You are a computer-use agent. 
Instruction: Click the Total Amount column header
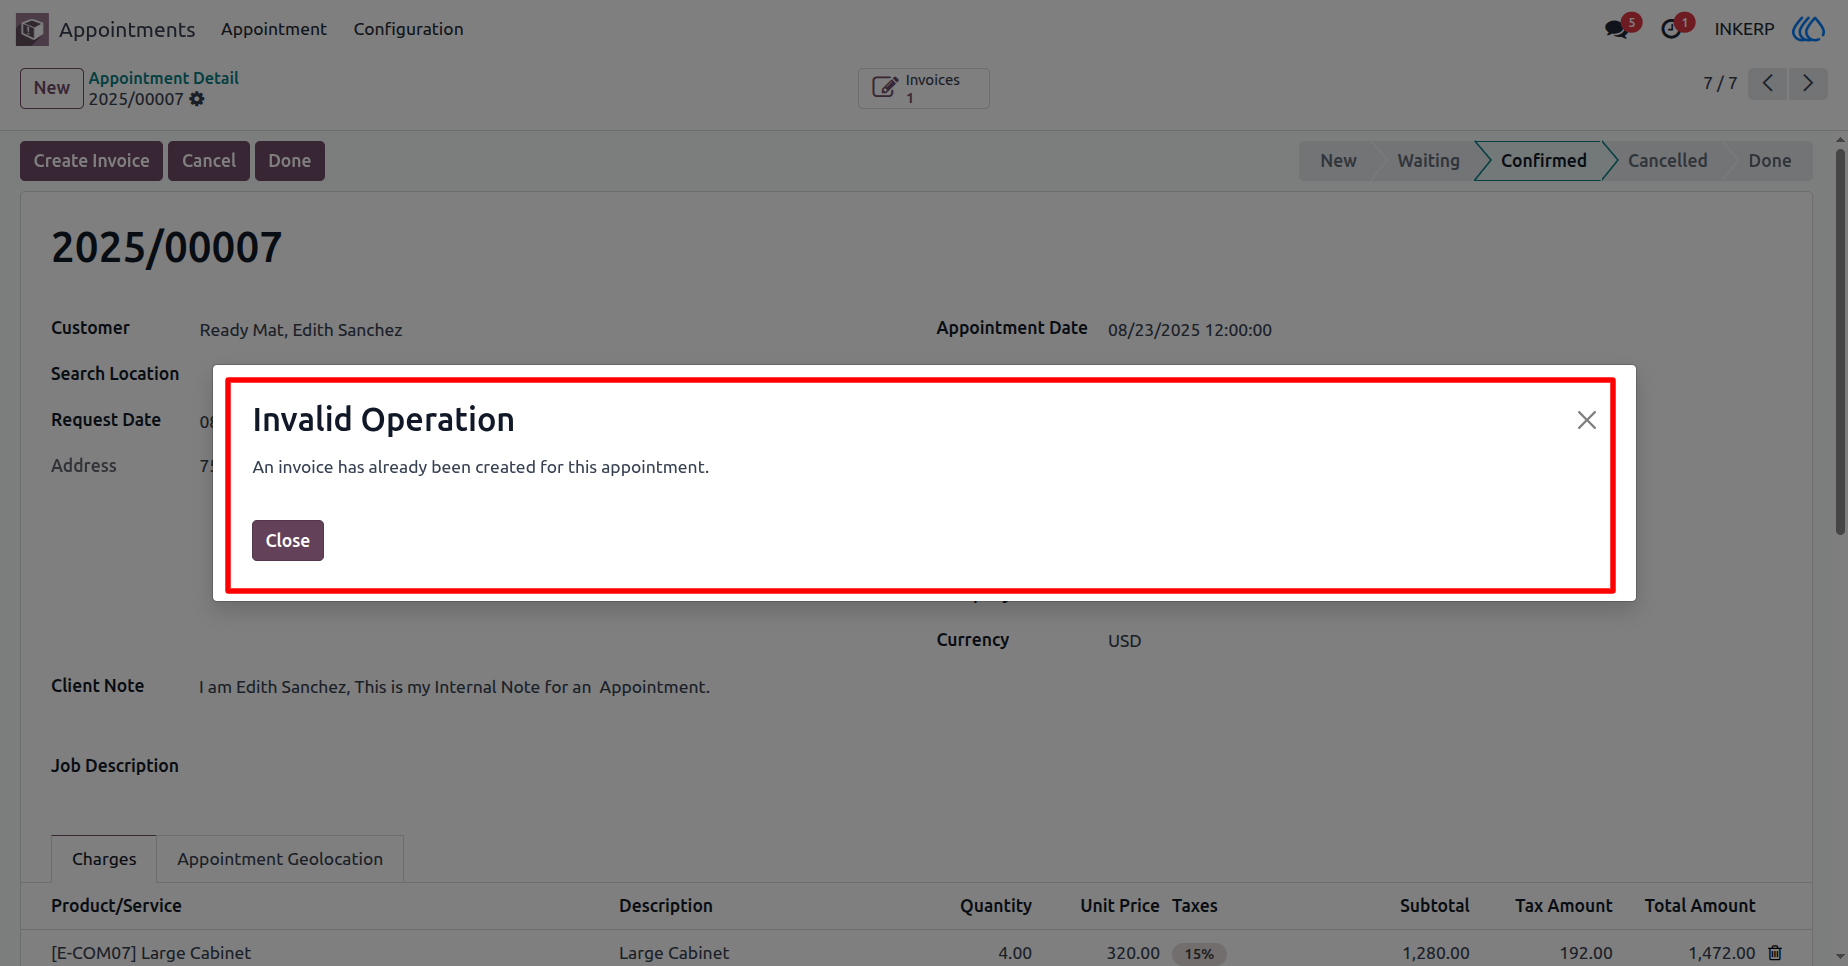[x=1700, y=906]
